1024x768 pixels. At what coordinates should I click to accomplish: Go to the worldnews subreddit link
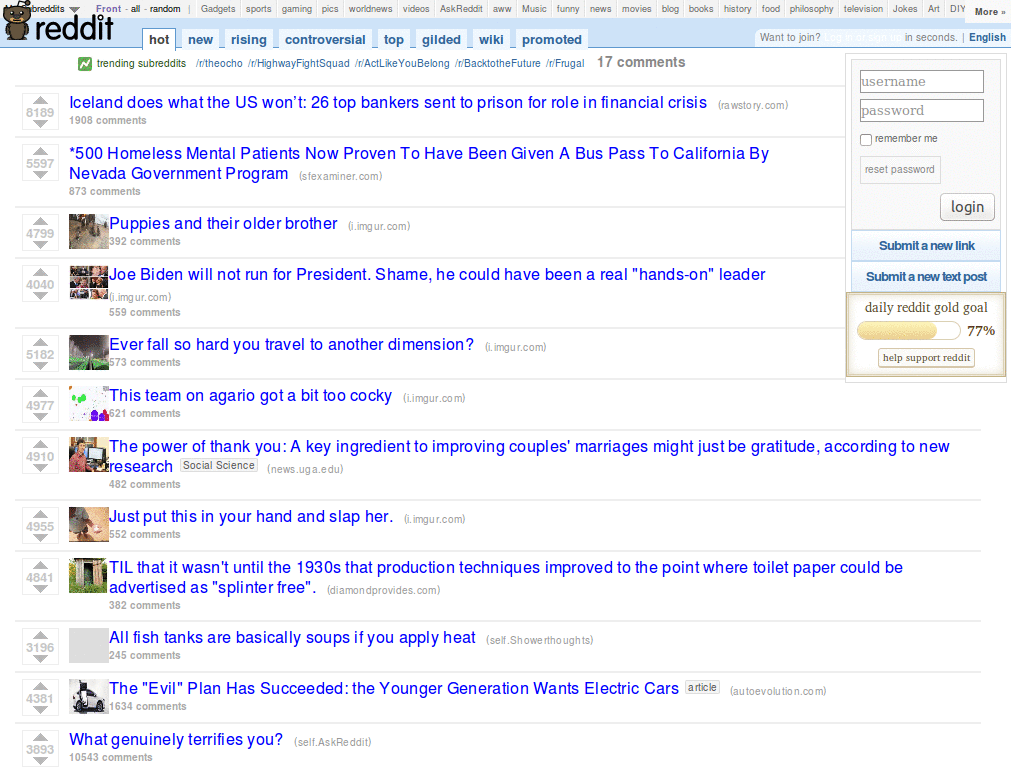pos(370,9)
